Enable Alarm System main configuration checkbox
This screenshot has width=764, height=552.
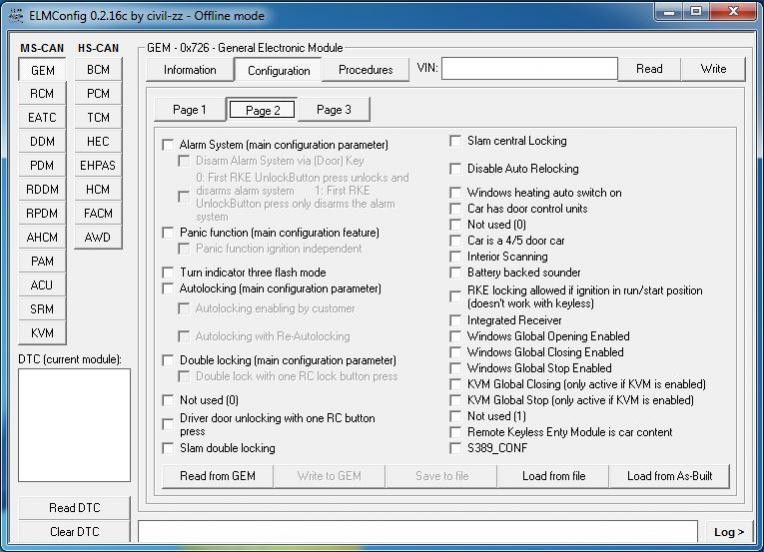(168, 145)
